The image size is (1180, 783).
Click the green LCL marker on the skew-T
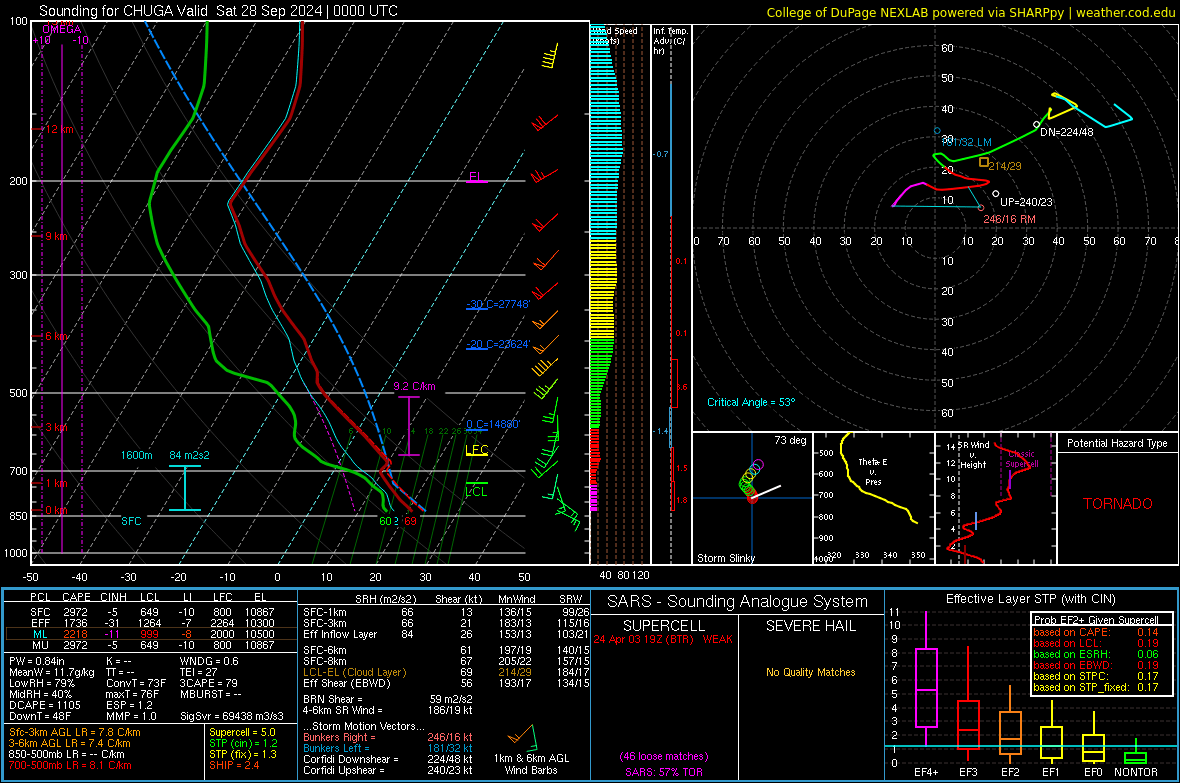tap(476, 491)
